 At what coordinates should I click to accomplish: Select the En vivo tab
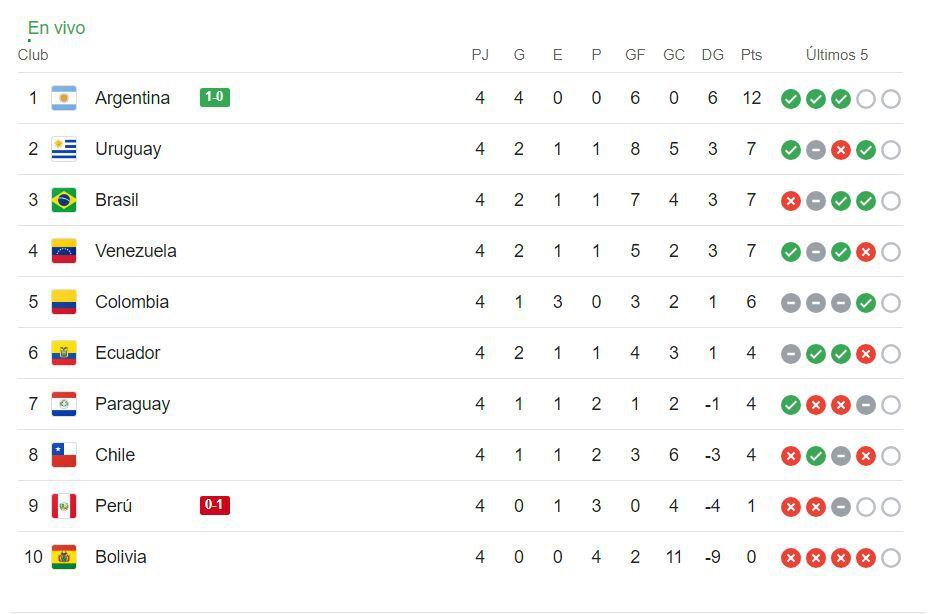coord(56,28)
